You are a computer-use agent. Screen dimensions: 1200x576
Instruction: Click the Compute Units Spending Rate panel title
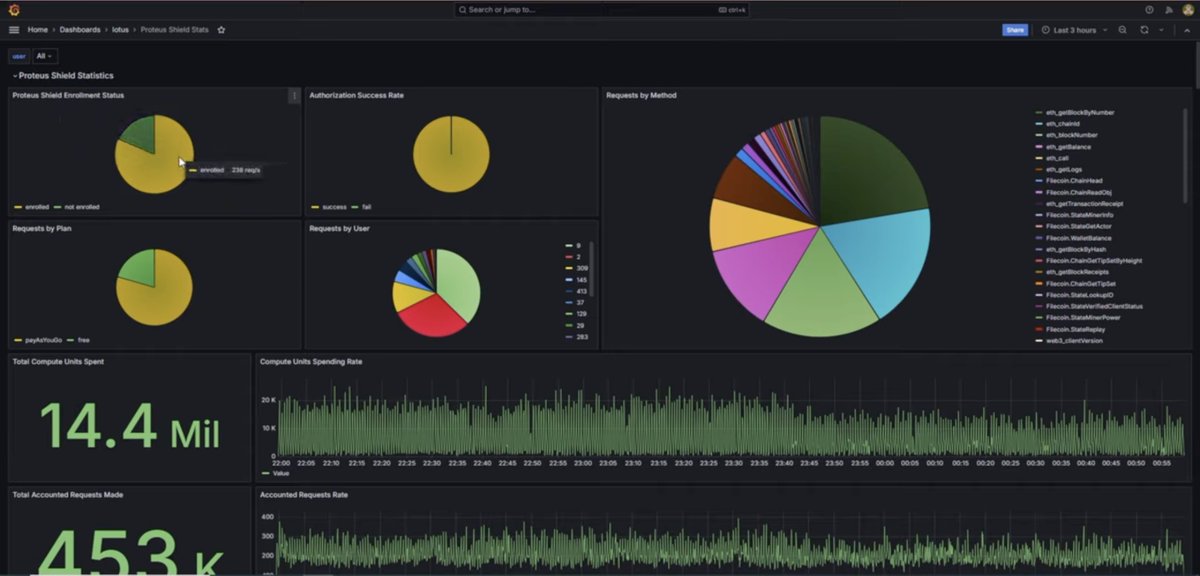point(311,361)
